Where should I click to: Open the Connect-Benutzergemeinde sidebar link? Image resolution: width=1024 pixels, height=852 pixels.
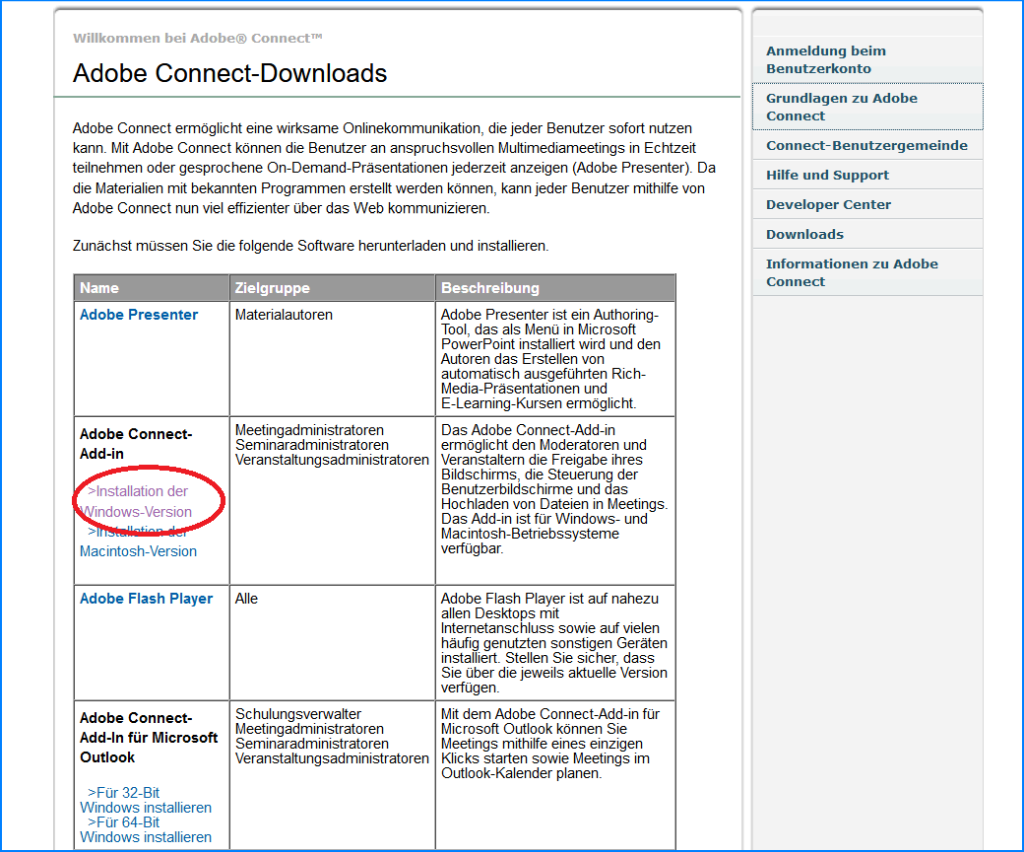(866, 146)
